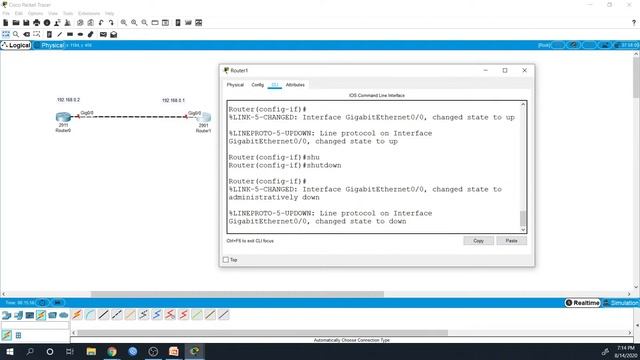Click the Undo arrow icon
Screen dimensions: 640x360
(101, 23)
